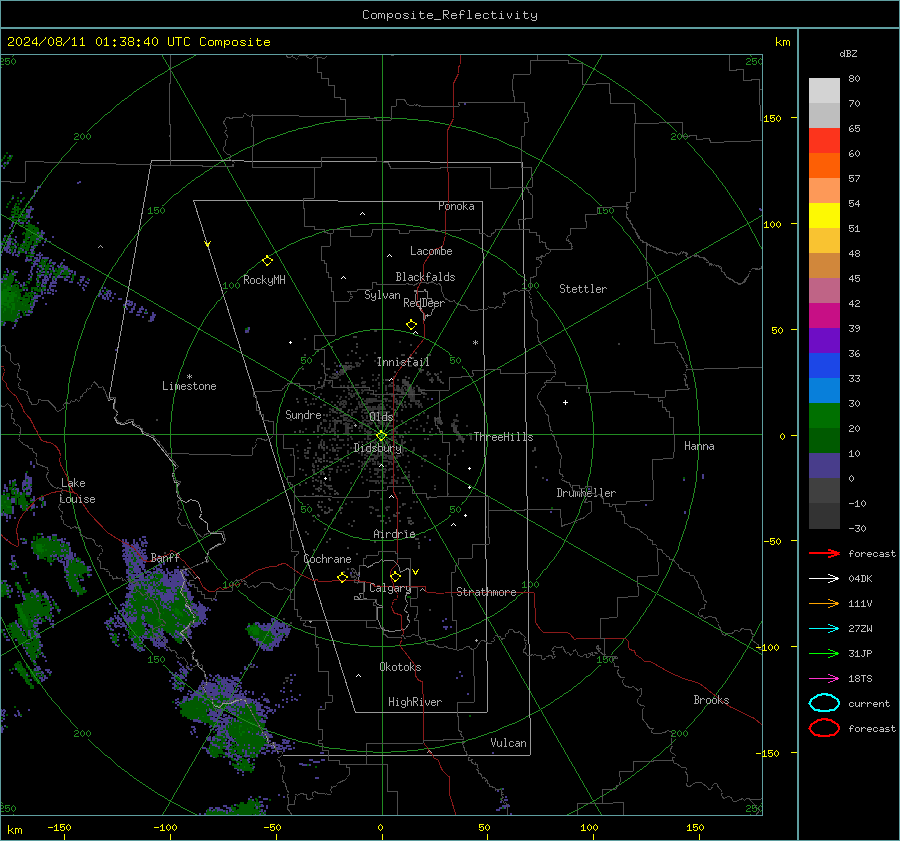900x841 pixels.
Task: Click the Limestone label
Action: 189,386
